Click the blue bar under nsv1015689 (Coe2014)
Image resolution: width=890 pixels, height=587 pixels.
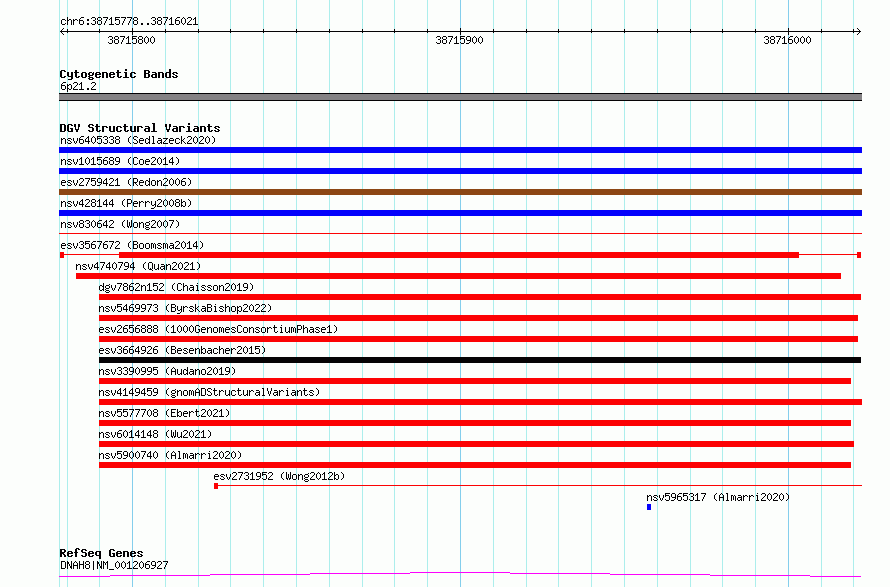(460, 171)
